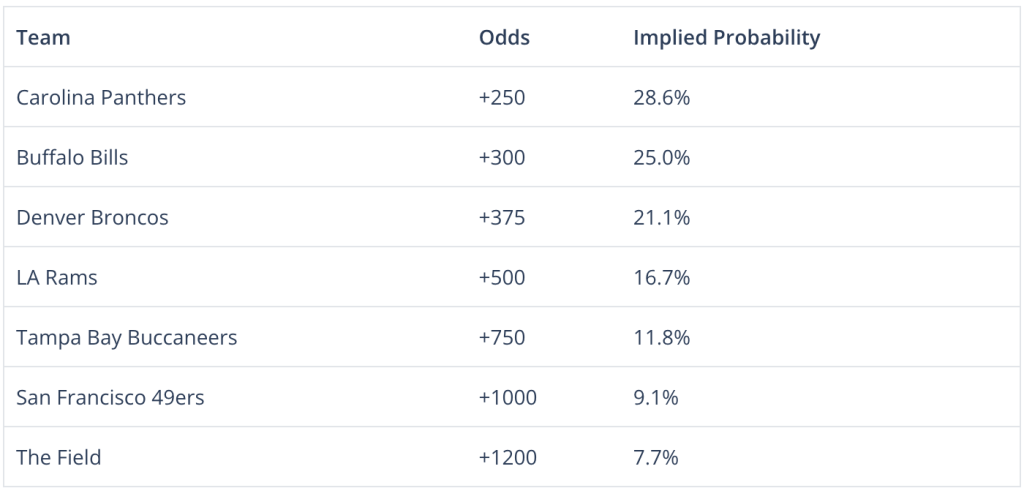
Task: Click the +300 odds value
Action: pos(502,157)
